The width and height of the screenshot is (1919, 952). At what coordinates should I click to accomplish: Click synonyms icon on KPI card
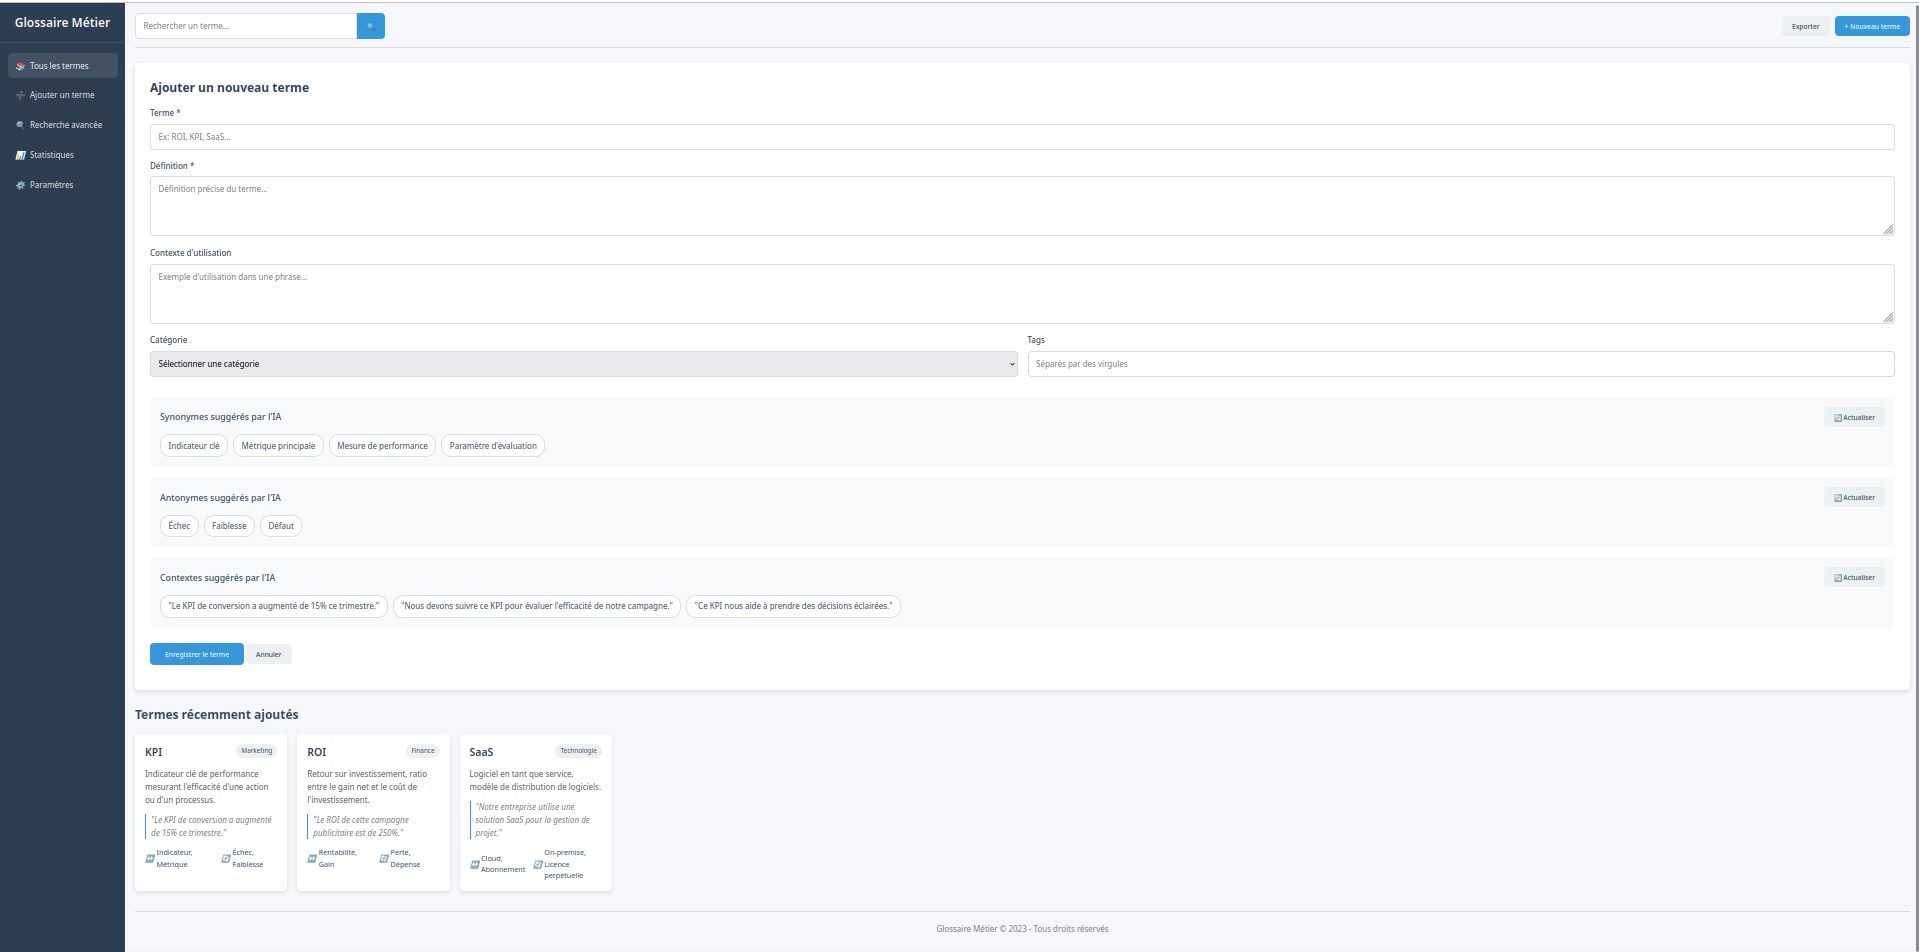(x=150, y=859)
